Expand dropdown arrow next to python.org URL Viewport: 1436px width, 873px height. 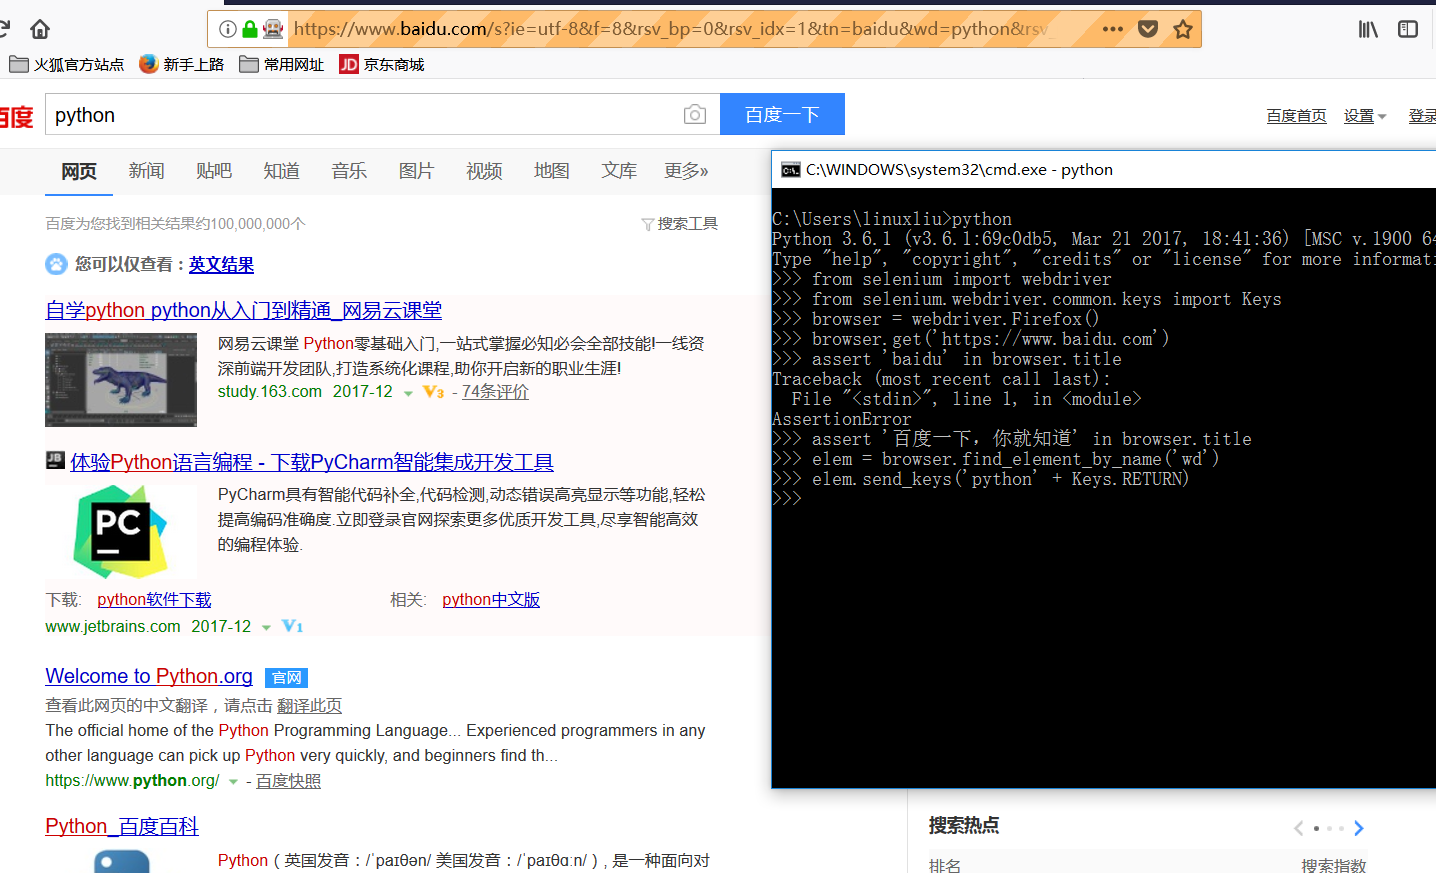[233, 782]
